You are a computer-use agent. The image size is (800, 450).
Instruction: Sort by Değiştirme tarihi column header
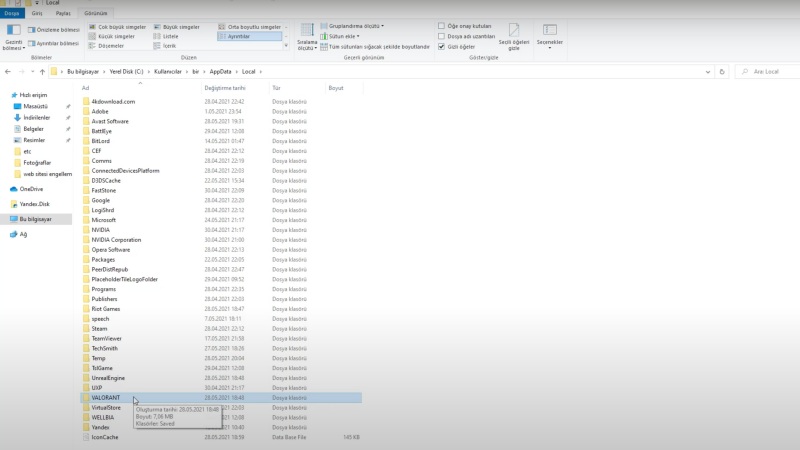click(x=235, y=88)
